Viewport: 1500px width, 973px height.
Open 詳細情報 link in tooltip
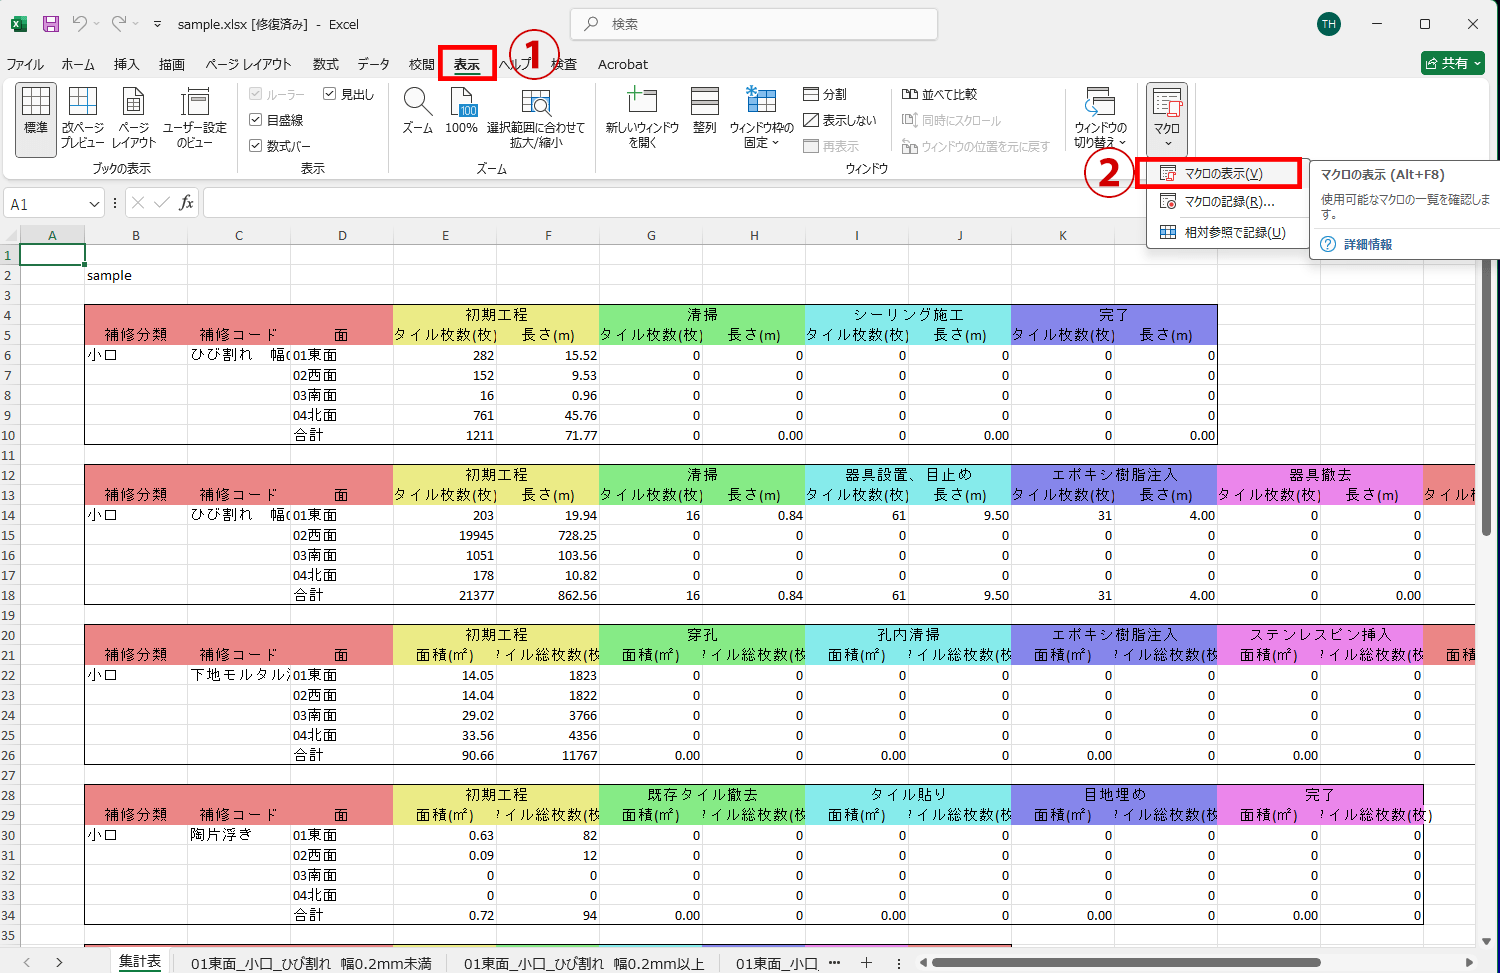(x=1367, y=244)
